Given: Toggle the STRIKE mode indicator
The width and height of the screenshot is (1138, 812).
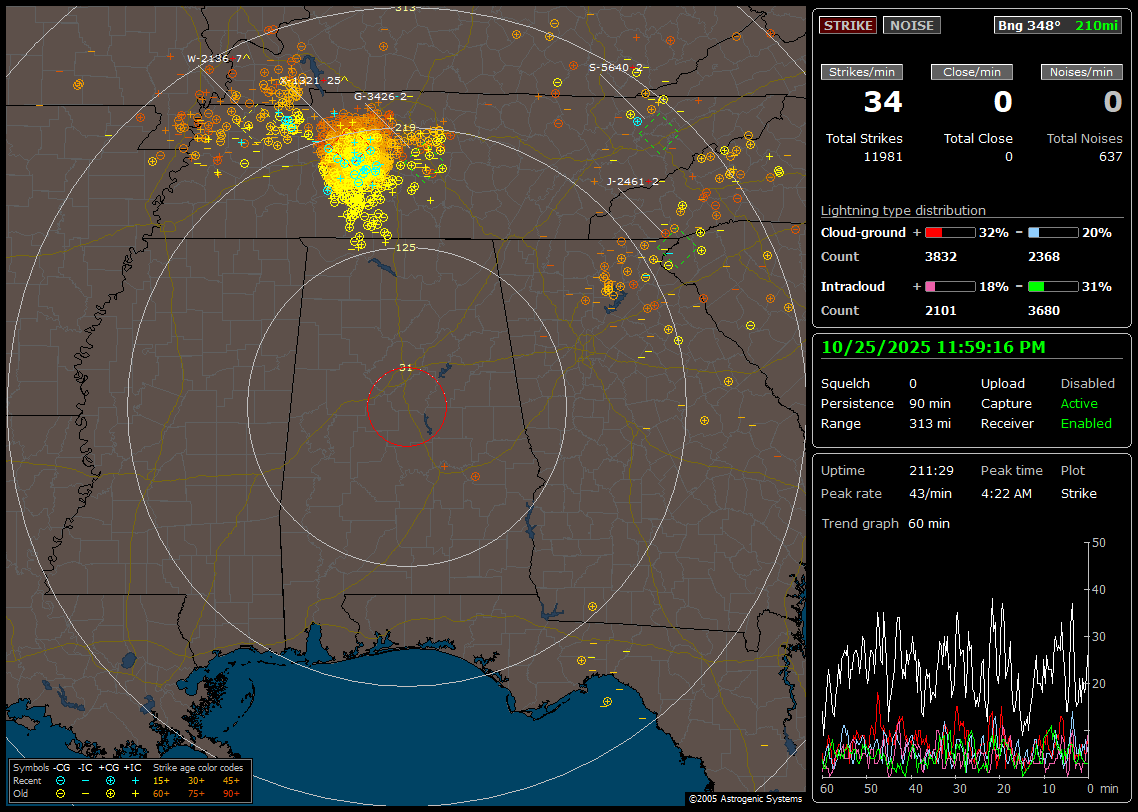Looking at the screenshot, I should pos(848,25).
